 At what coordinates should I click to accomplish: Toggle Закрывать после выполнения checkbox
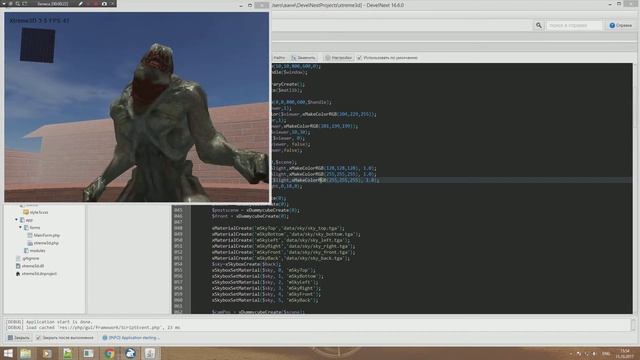point(38,338)
